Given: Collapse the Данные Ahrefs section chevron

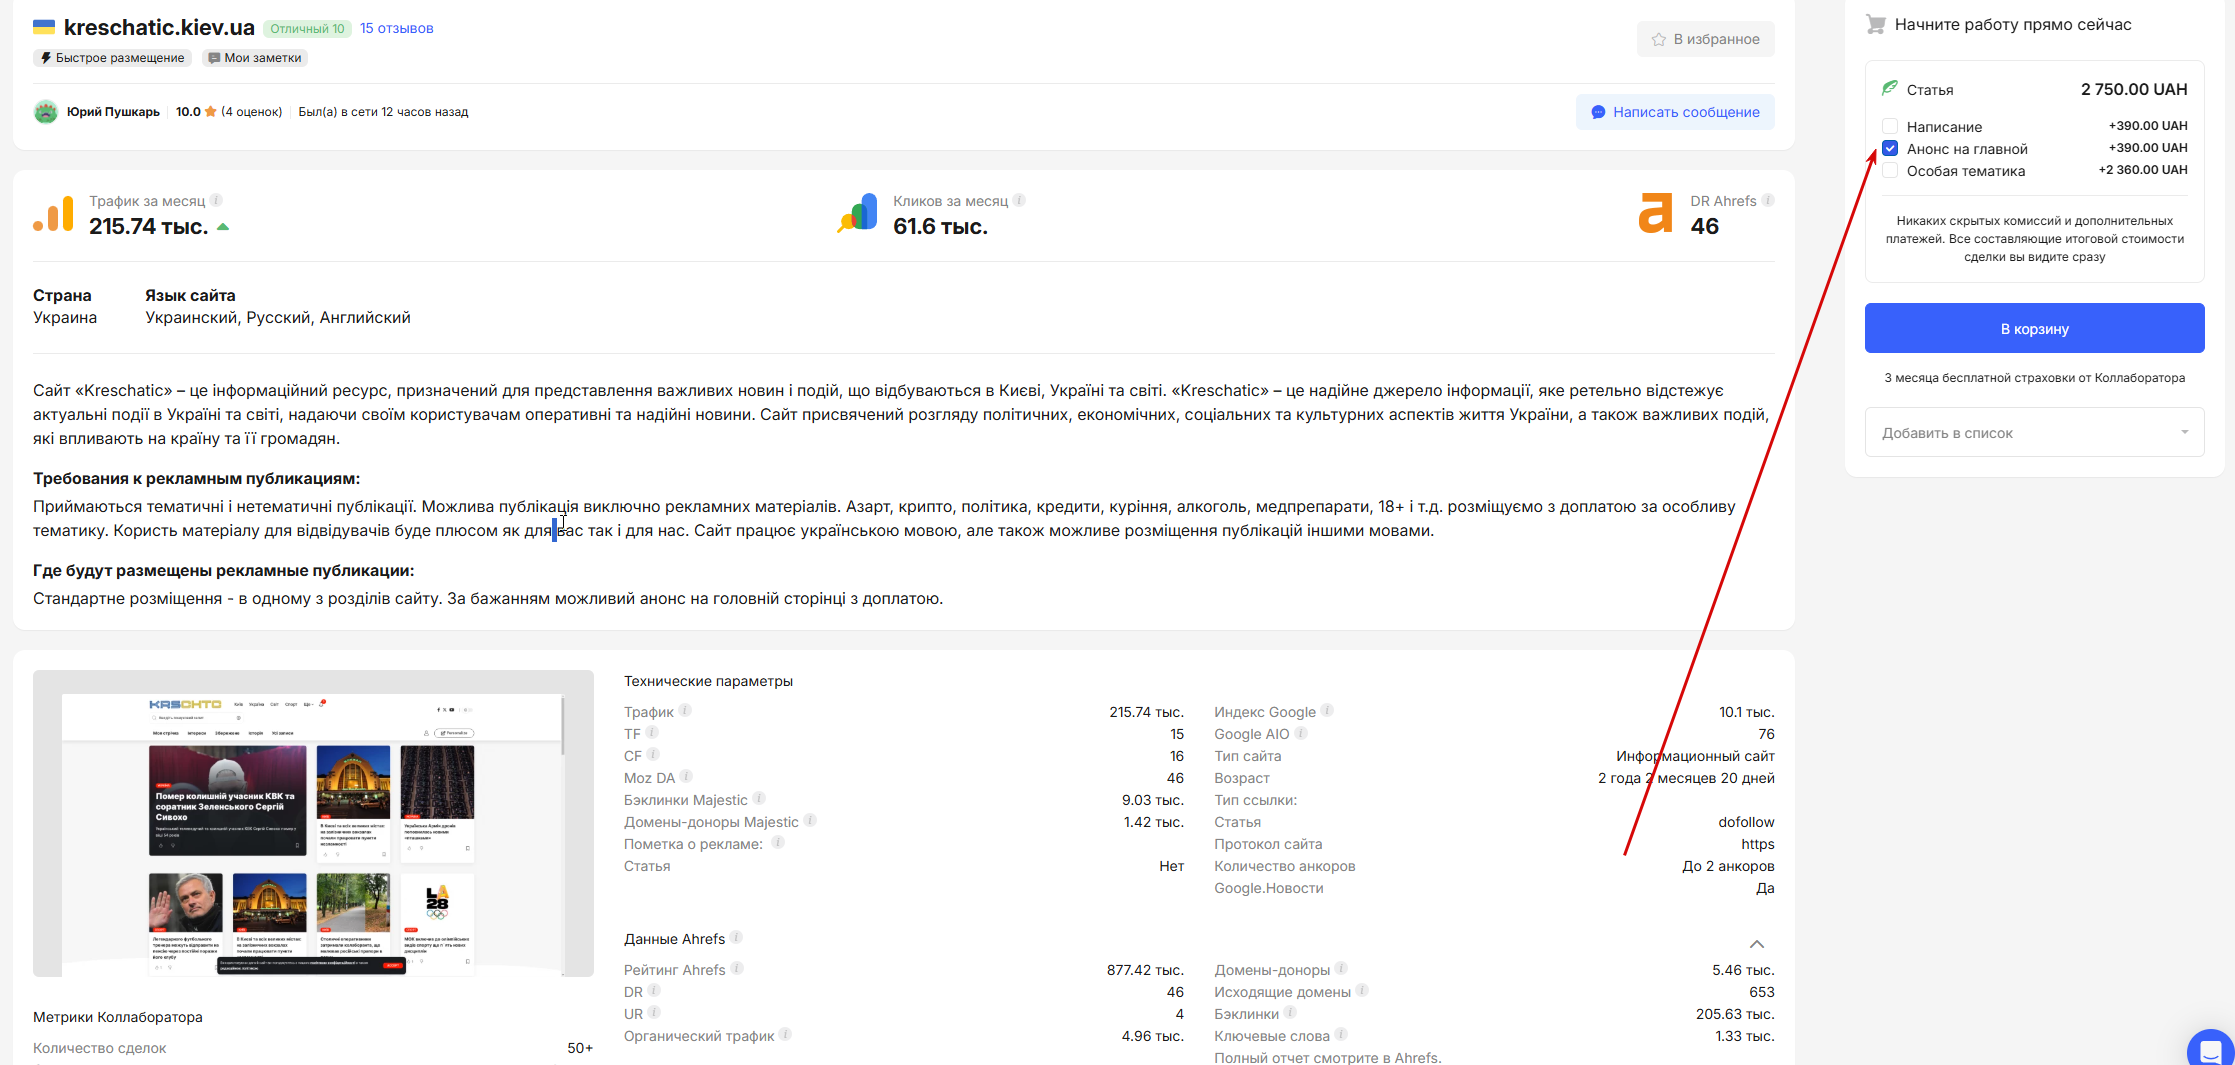Looking at the screenshot, I should [x=1757, y=944].
